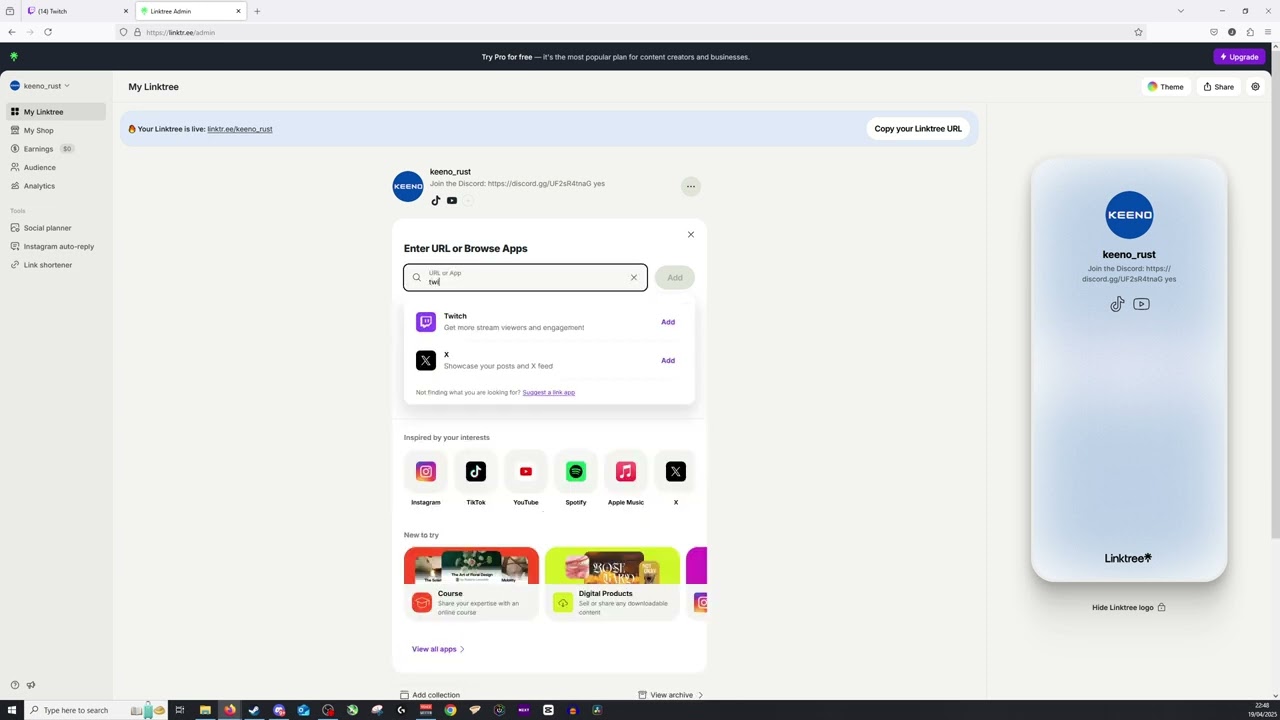Select X icon in search results
The image size is (1280, 720).
426,360
